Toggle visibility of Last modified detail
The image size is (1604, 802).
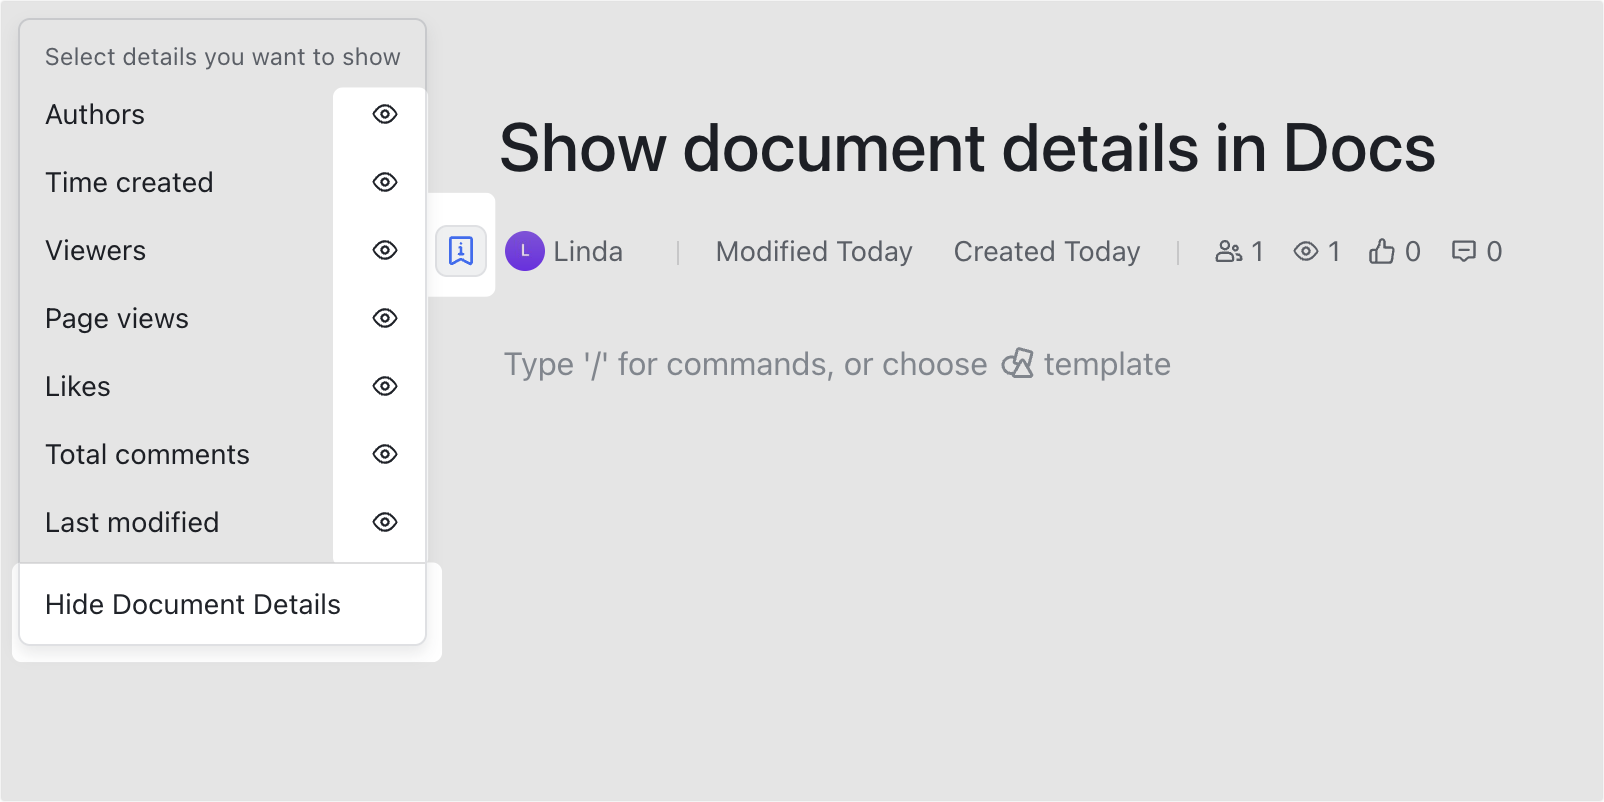click(385, 522)
